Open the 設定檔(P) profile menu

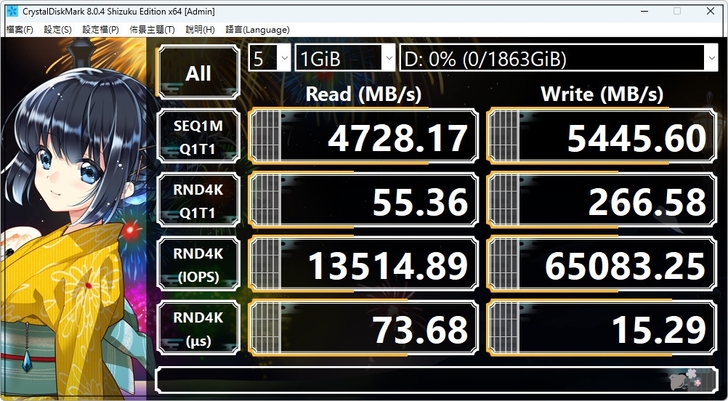(101, 30)
